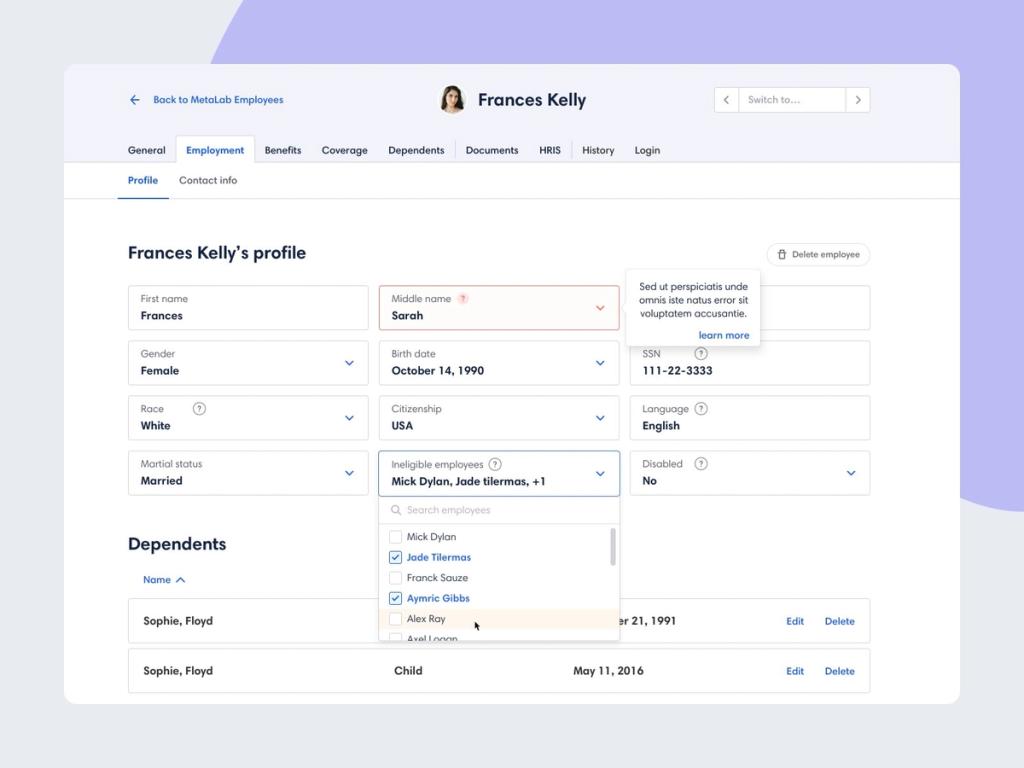This screenshot has height=768, width=1024.
Task: Click the Disabled help icon
Action: tap(701, 464)
